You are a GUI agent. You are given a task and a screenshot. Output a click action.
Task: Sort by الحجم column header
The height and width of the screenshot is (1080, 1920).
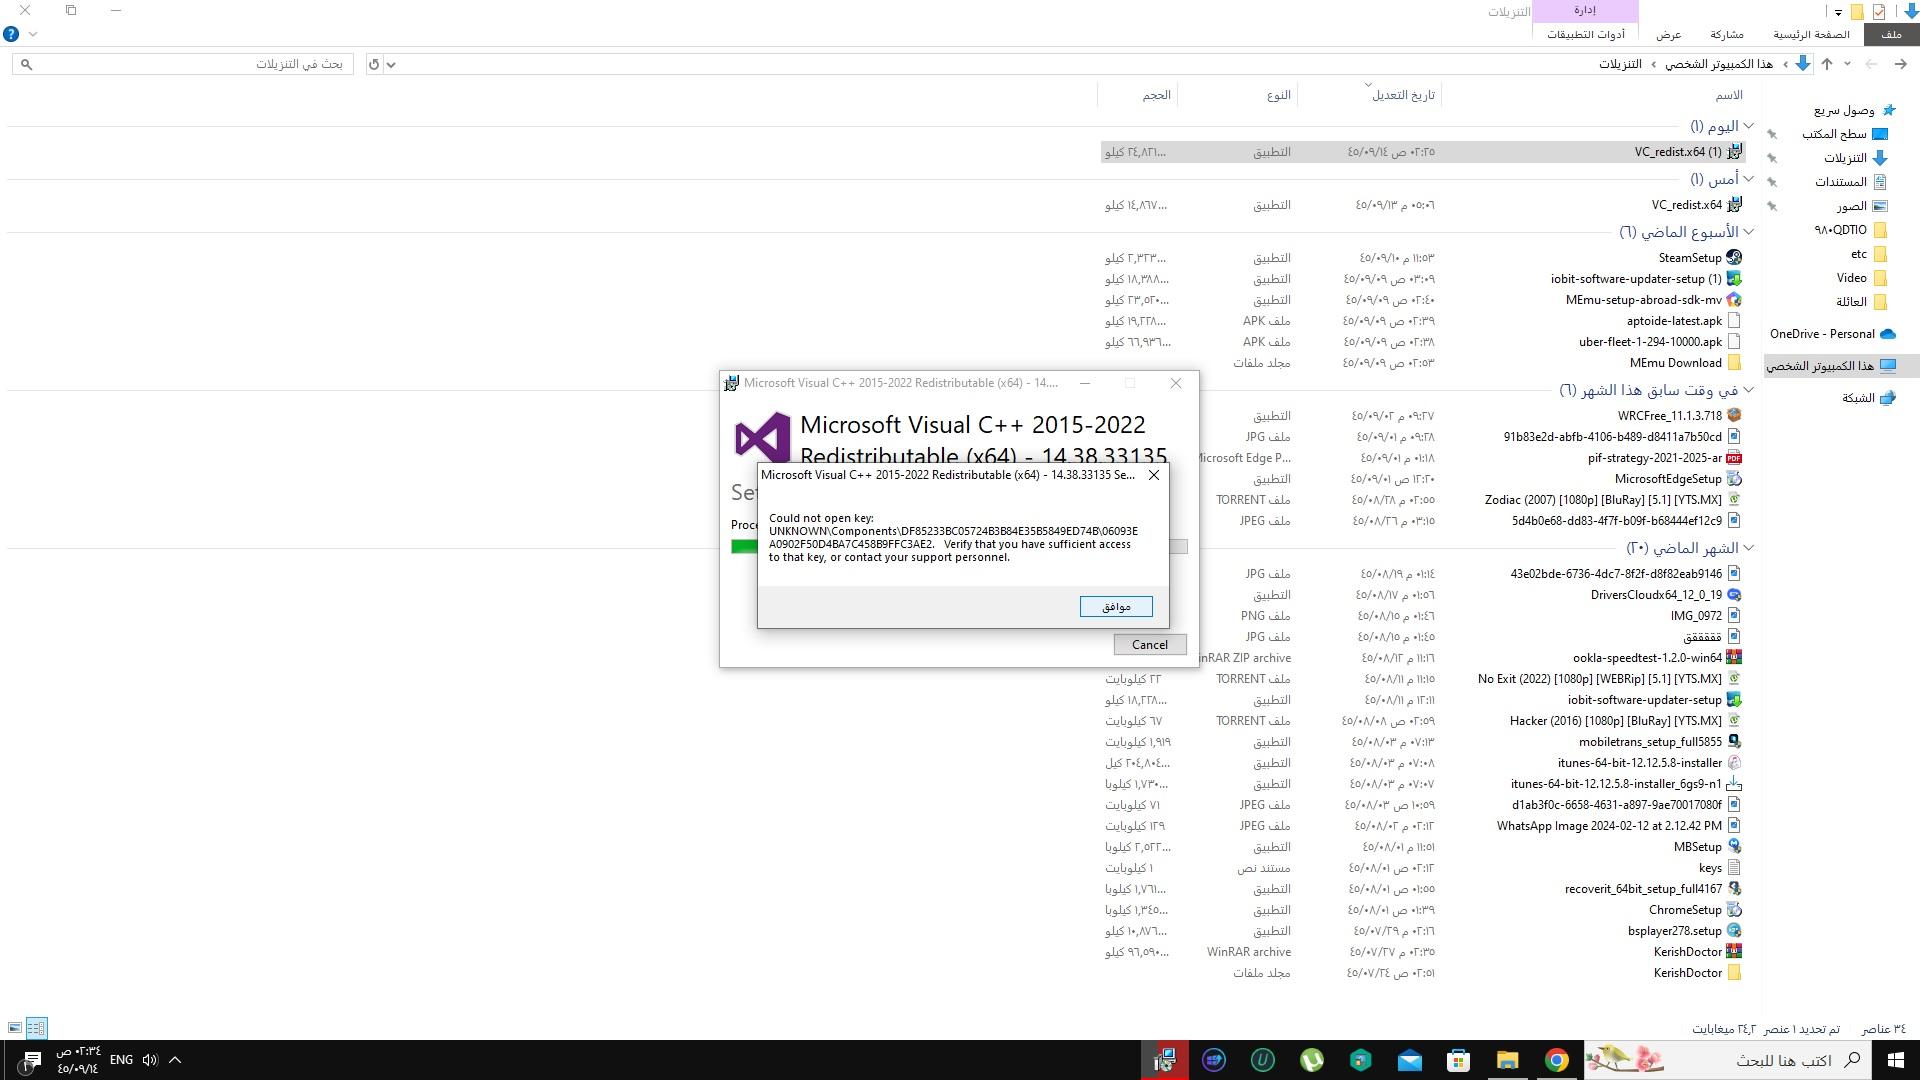coord(1157,95)
